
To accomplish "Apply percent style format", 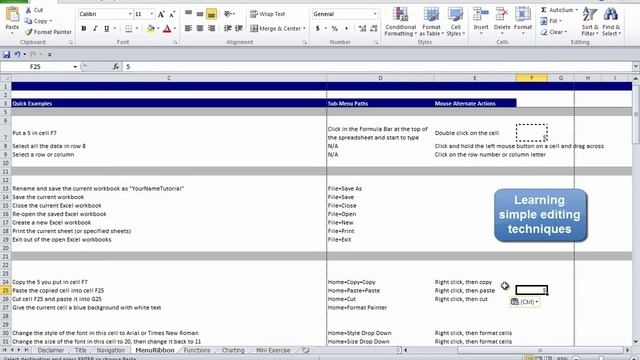I will click(335, 29).
